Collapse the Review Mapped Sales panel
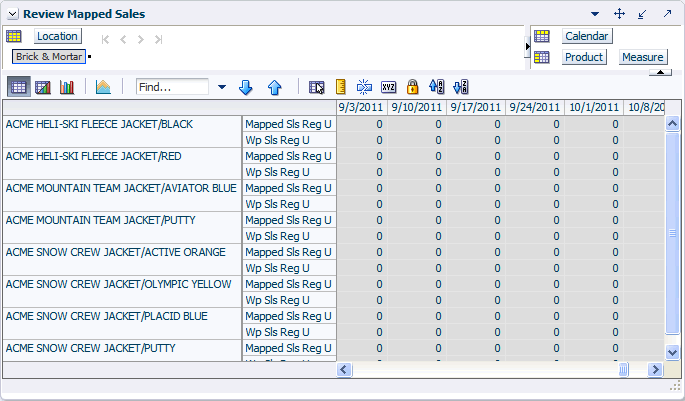This screenshot has height=401, width=685. click(13, 14)
